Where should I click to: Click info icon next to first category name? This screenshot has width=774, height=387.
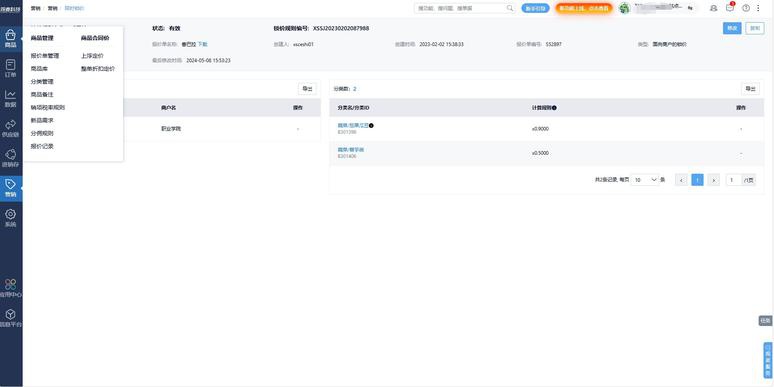coord(371,125)
